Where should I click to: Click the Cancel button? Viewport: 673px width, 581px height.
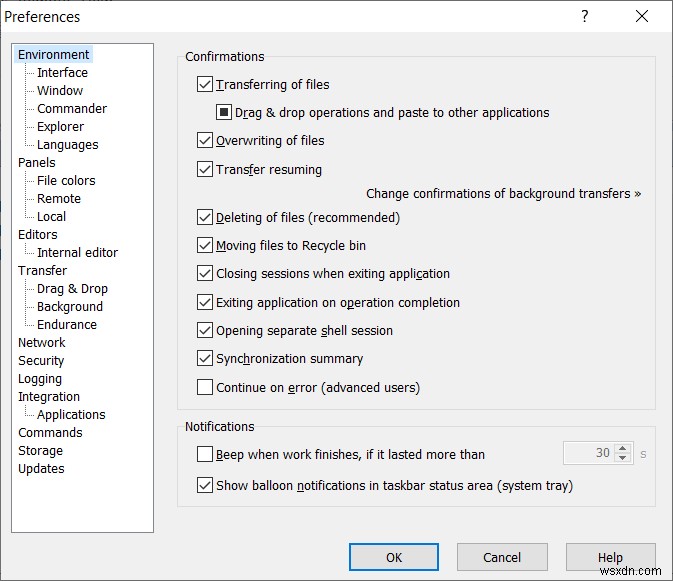point(502,557)
